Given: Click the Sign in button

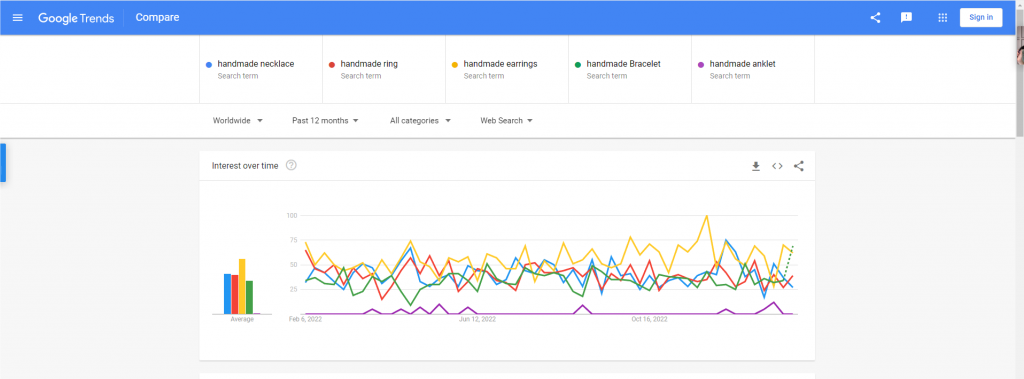Looking at the screenshot, I should pos(981,18).
